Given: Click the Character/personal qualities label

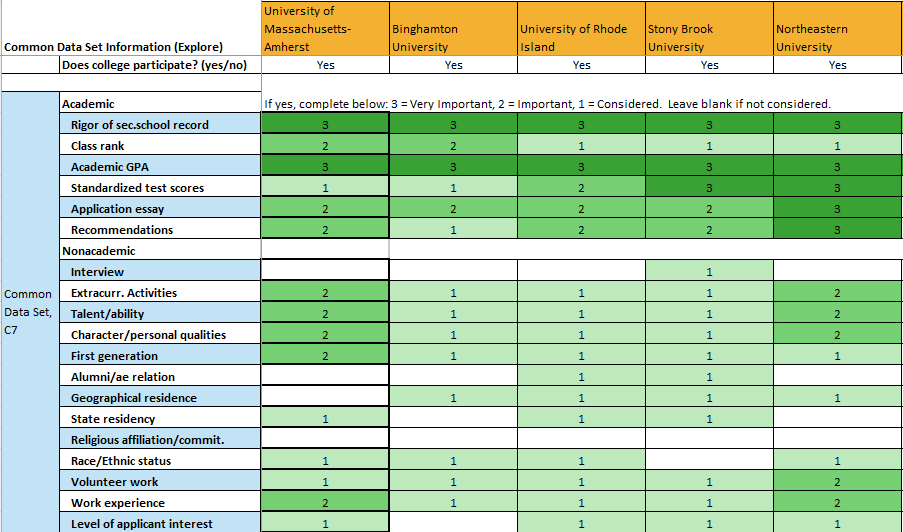Looking at the screenshot, I should point(160,335).
